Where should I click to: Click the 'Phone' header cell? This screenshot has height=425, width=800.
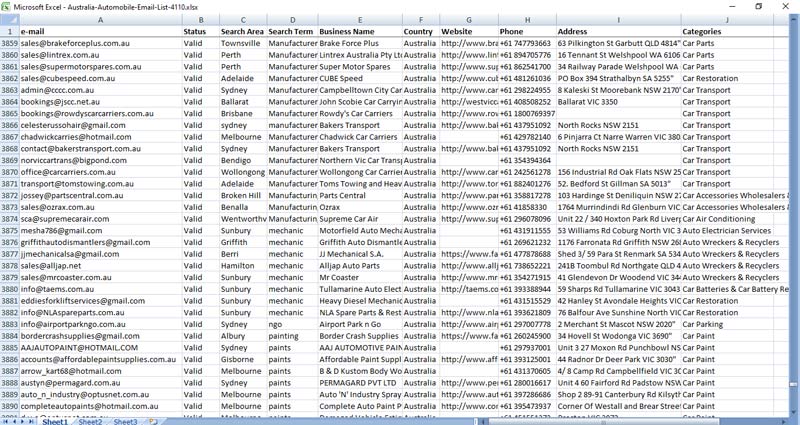(x=527, y=32)
